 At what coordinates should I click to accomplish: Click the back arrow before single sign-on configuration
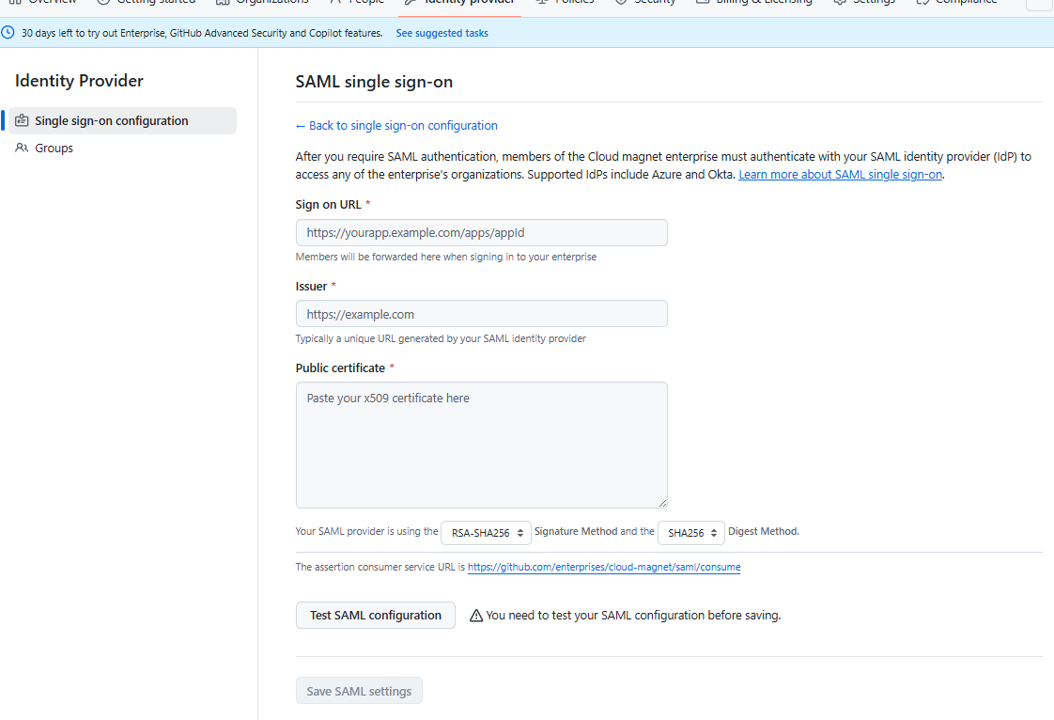click(x=300, y=126)
